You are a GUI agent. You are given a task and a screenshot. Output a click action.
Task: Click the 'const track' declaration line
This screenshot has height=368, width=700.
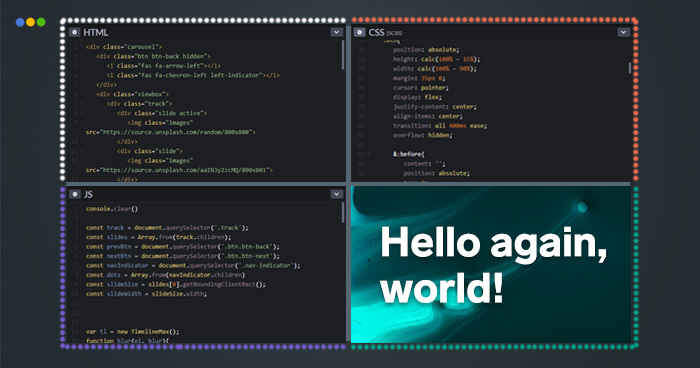167,228
